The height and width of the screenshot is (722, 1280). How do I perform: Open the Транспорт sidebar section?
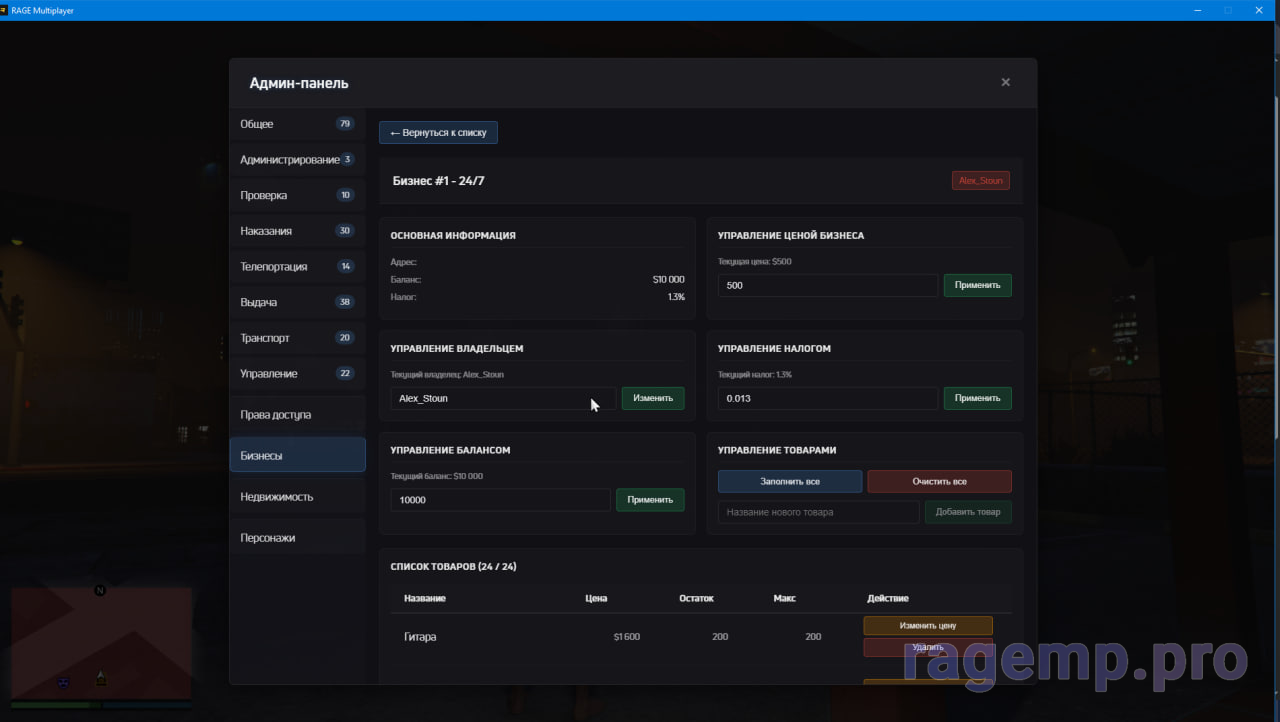click(297, 338)
